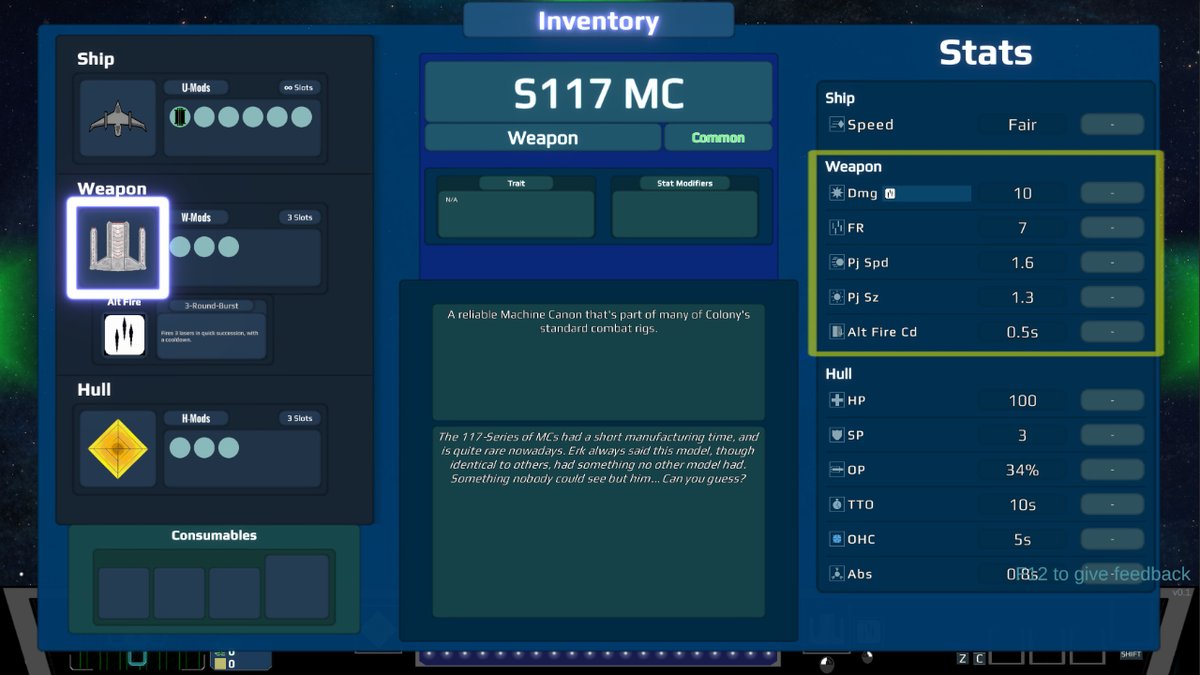Click the Dmg stat icon
The width and height of the screenshot is (1200, 675).
point(837,193)
